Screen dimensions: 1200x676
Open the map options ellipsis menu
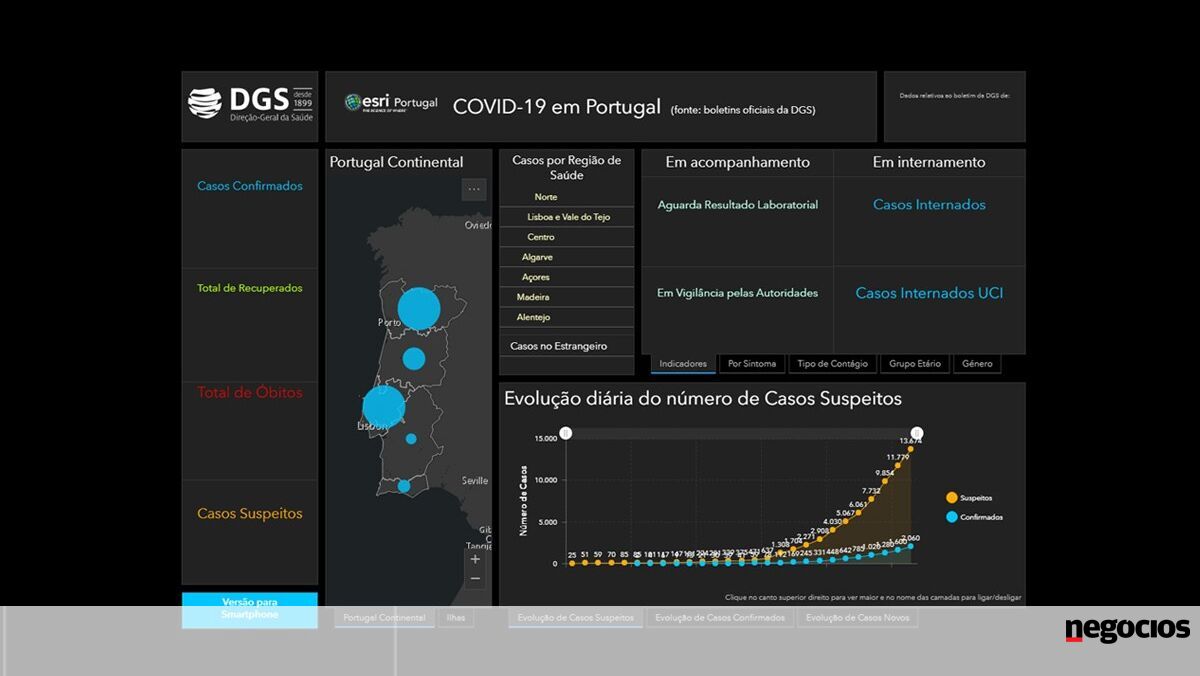pos(474,189)
